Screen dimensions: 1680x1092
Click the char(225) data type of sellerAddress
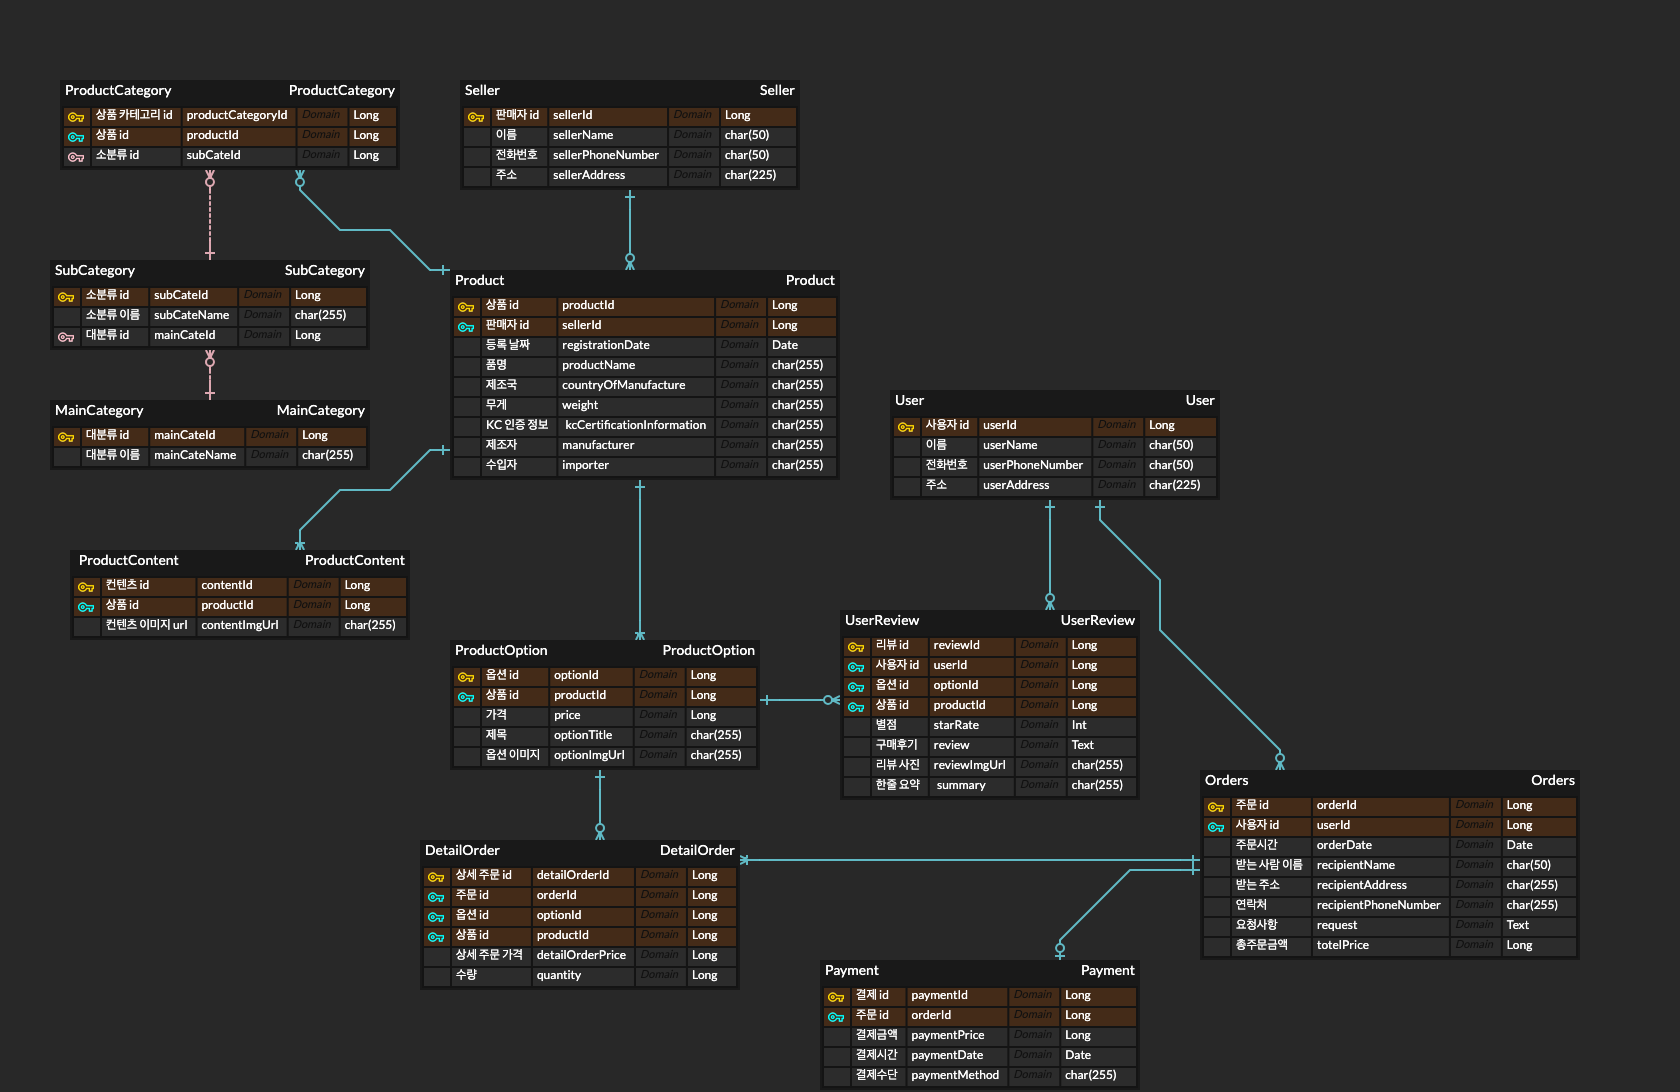[x=750, y=175]
